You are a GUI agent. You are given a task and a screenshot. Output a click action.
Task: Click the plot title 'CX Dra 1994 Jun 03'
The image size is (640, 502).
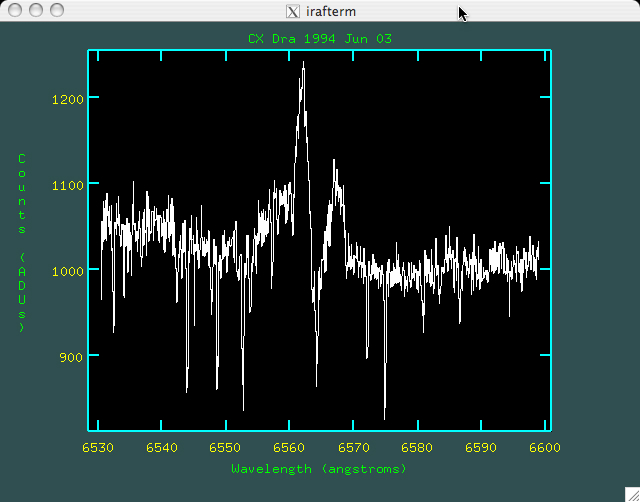coord(320,39)
